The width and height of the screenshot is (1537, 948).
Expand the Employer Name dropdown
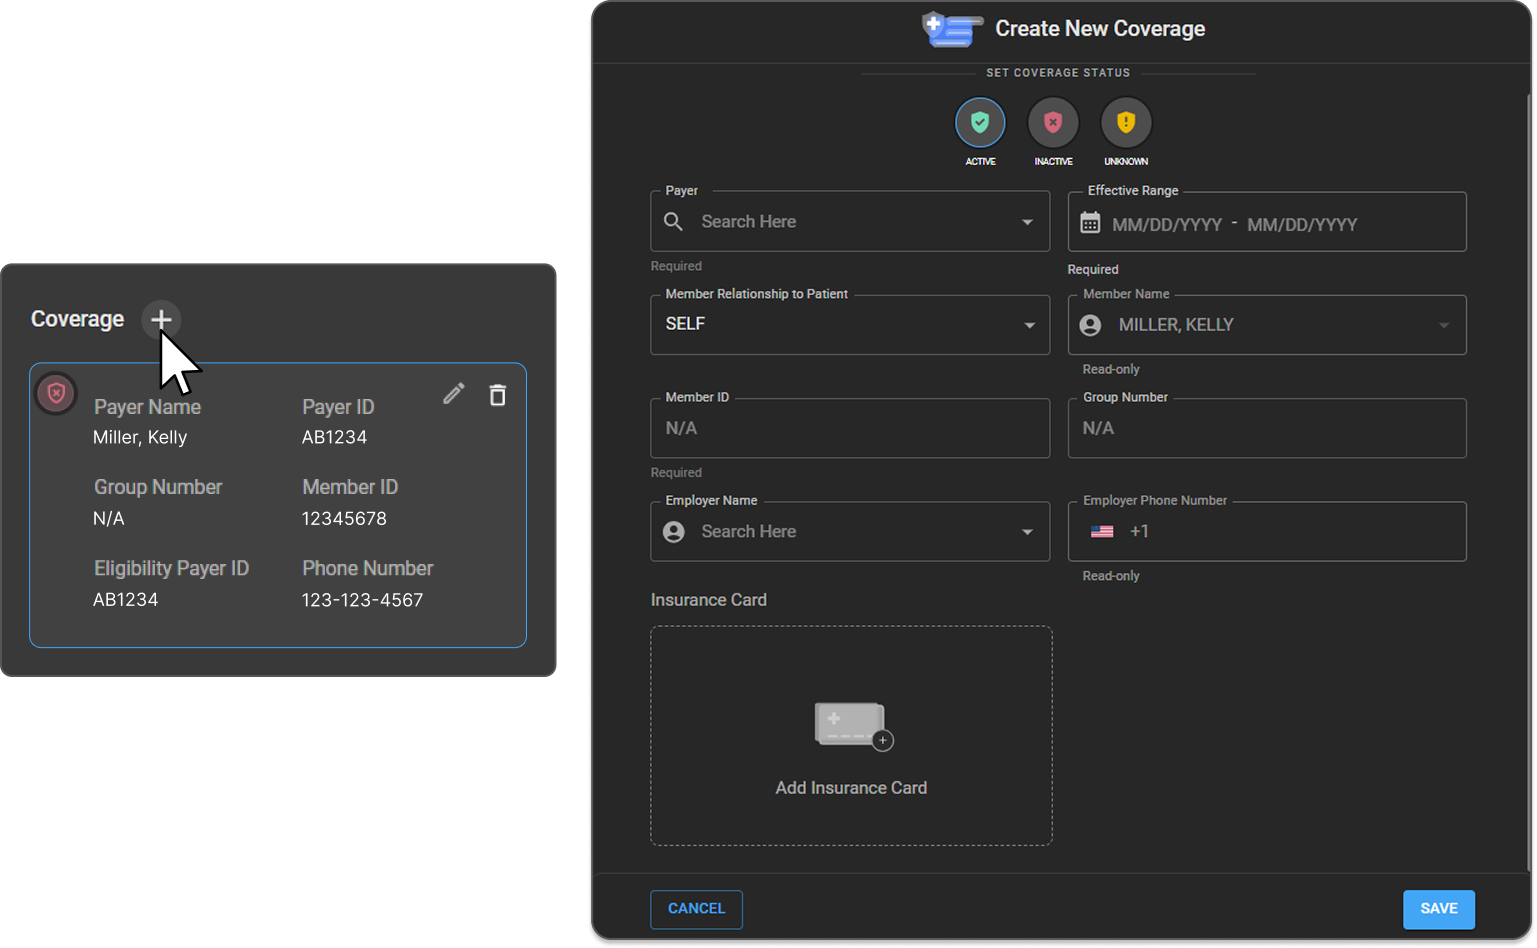click(1027, 532)
